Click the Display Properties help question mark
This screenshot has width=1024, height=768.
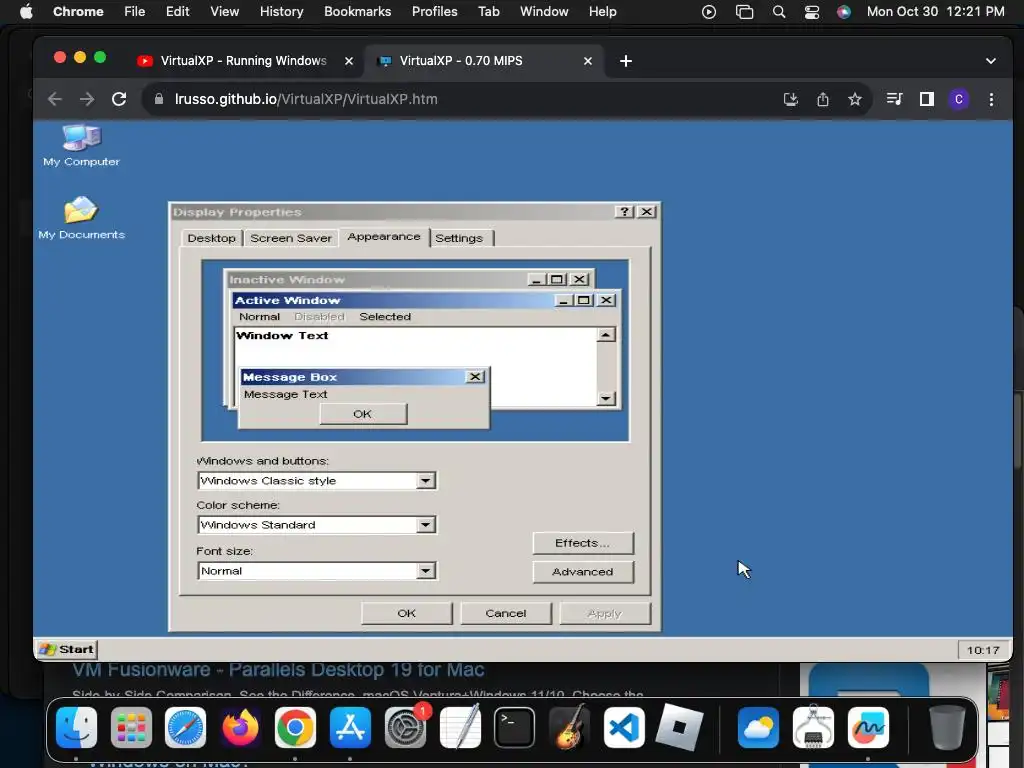point(624,212)
